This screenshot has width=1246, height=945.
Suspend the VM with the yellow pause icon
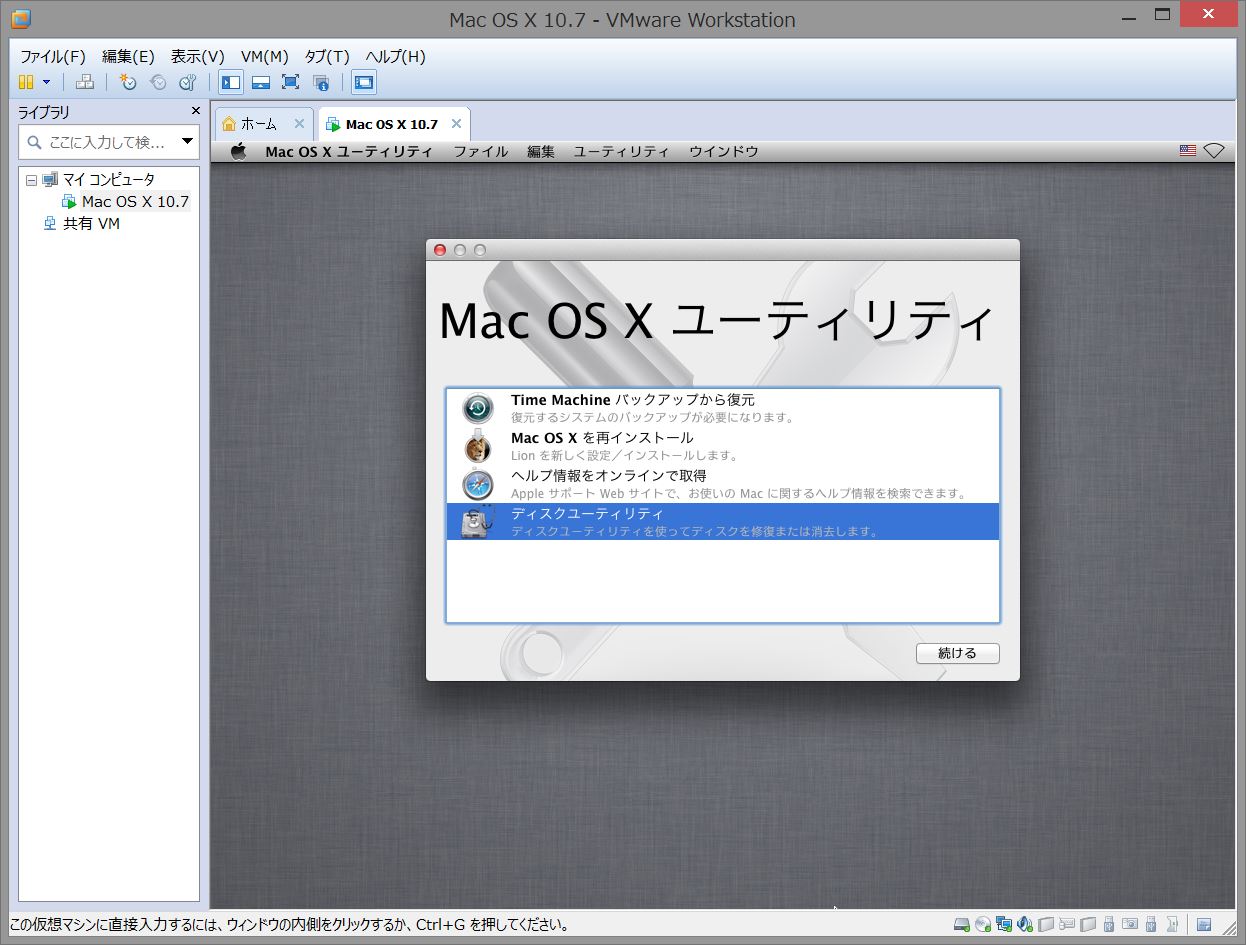tap(26, 82)
